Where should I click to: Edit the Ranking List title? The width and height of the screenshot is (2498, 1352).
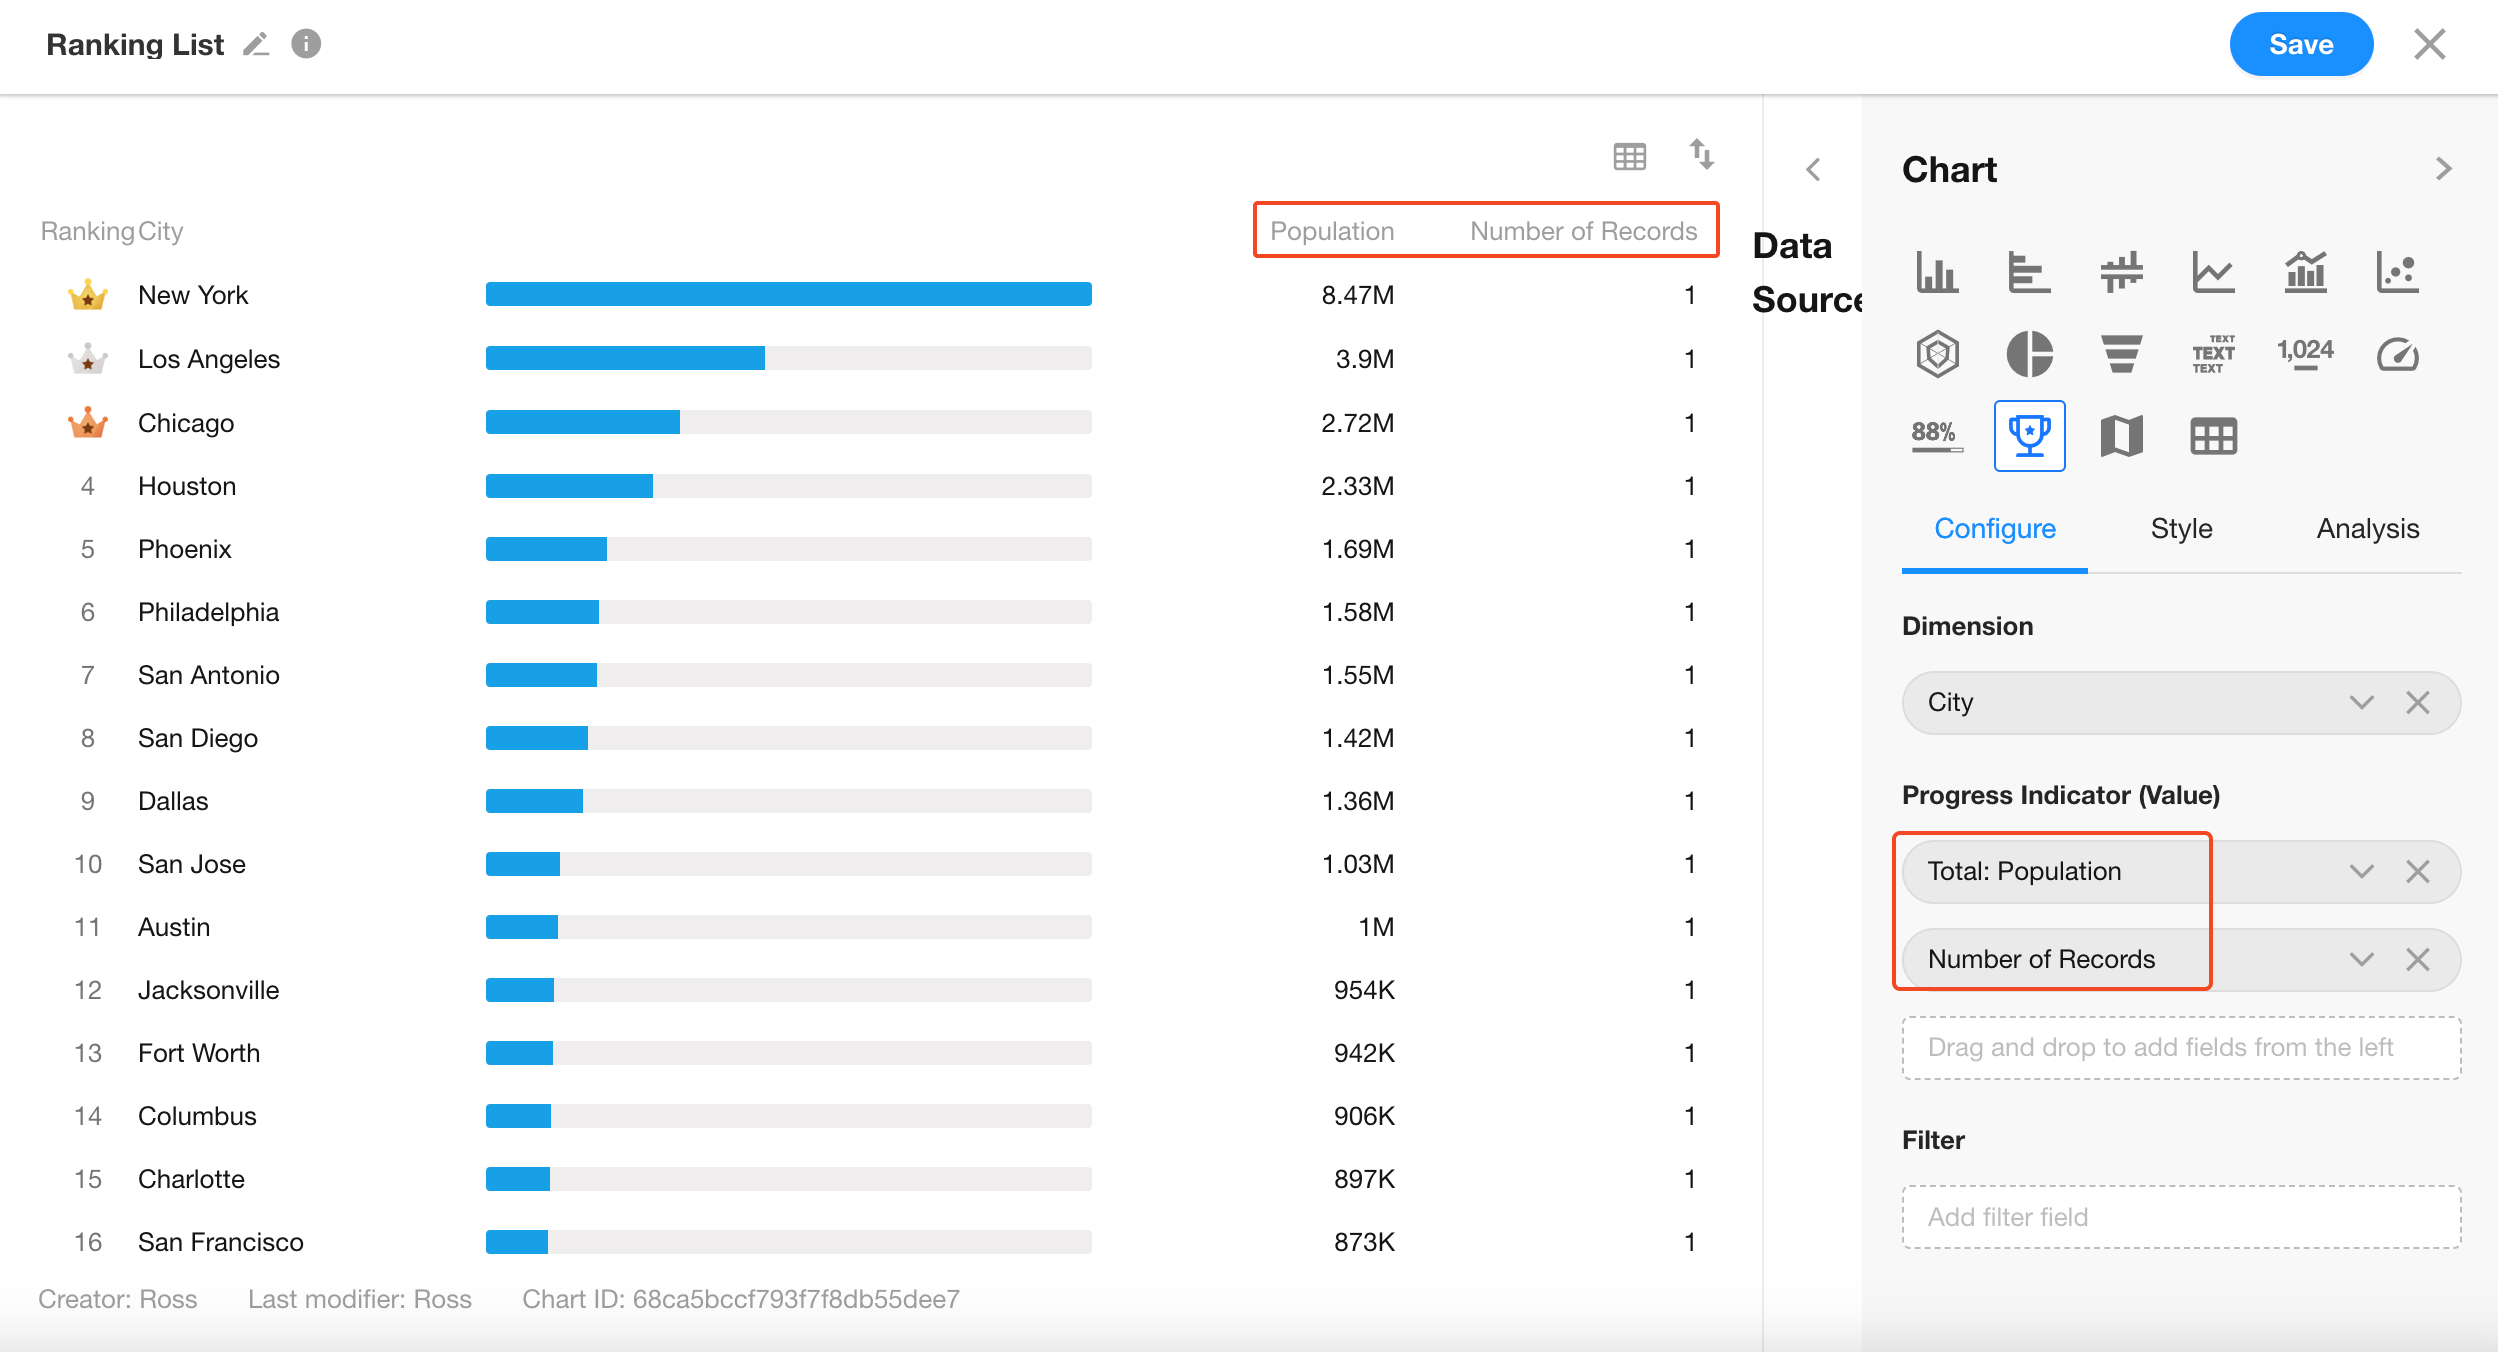[256, 44]
